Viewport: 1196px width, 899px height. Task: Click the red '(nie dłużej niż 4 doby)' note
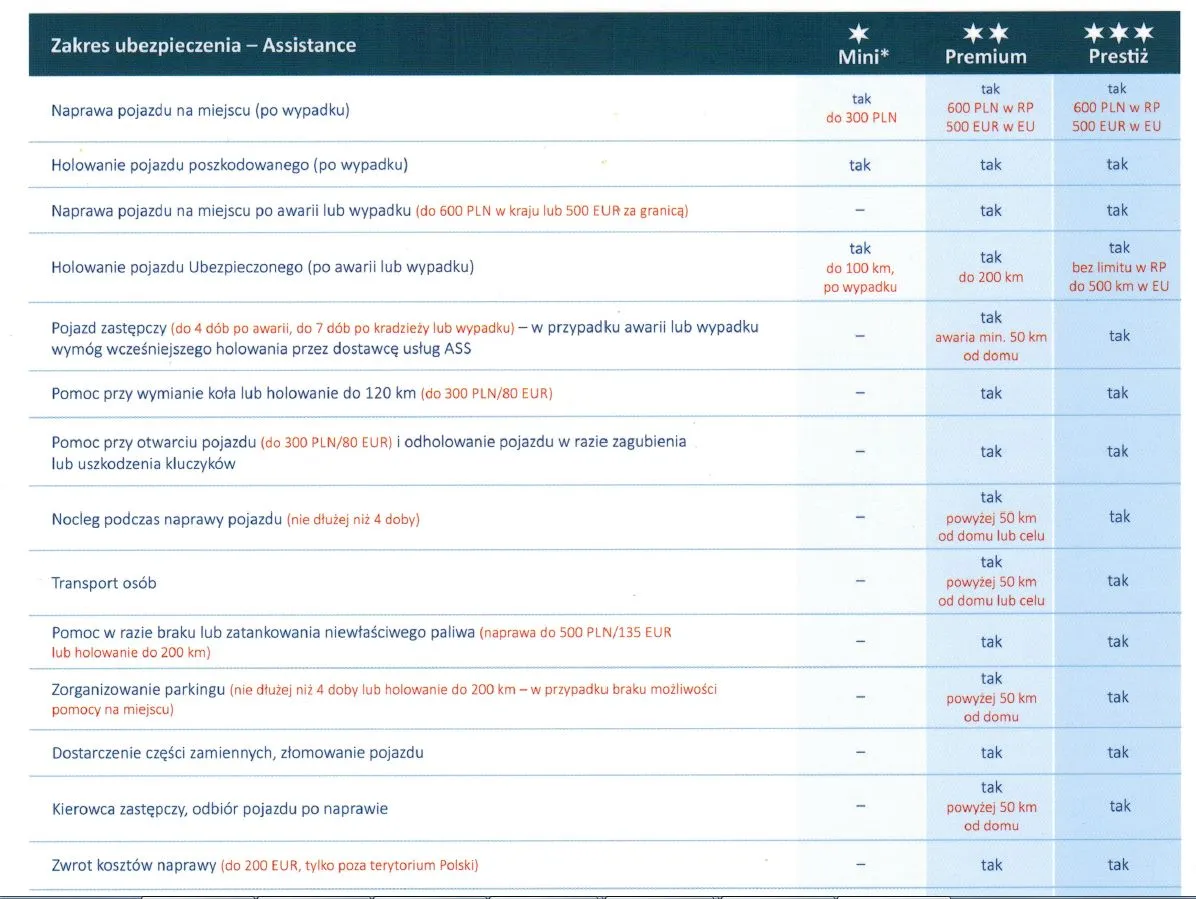pyautogui.click(x=353, y=520)
